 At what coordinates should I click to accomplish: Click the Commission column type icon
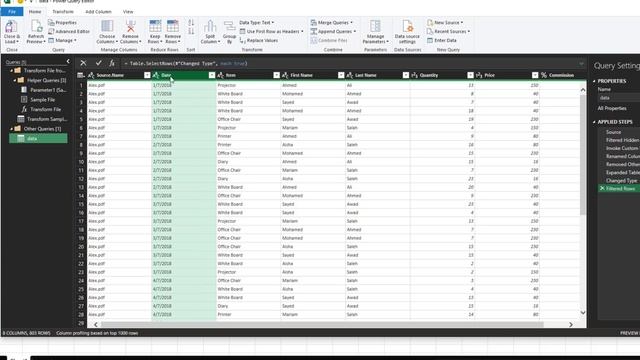[x=544, y=75]
